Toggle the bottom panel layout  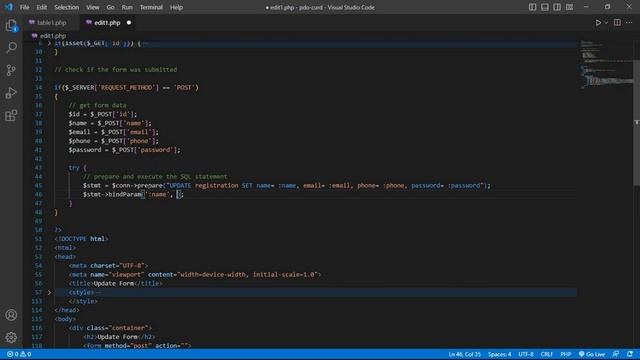(544, 7)
